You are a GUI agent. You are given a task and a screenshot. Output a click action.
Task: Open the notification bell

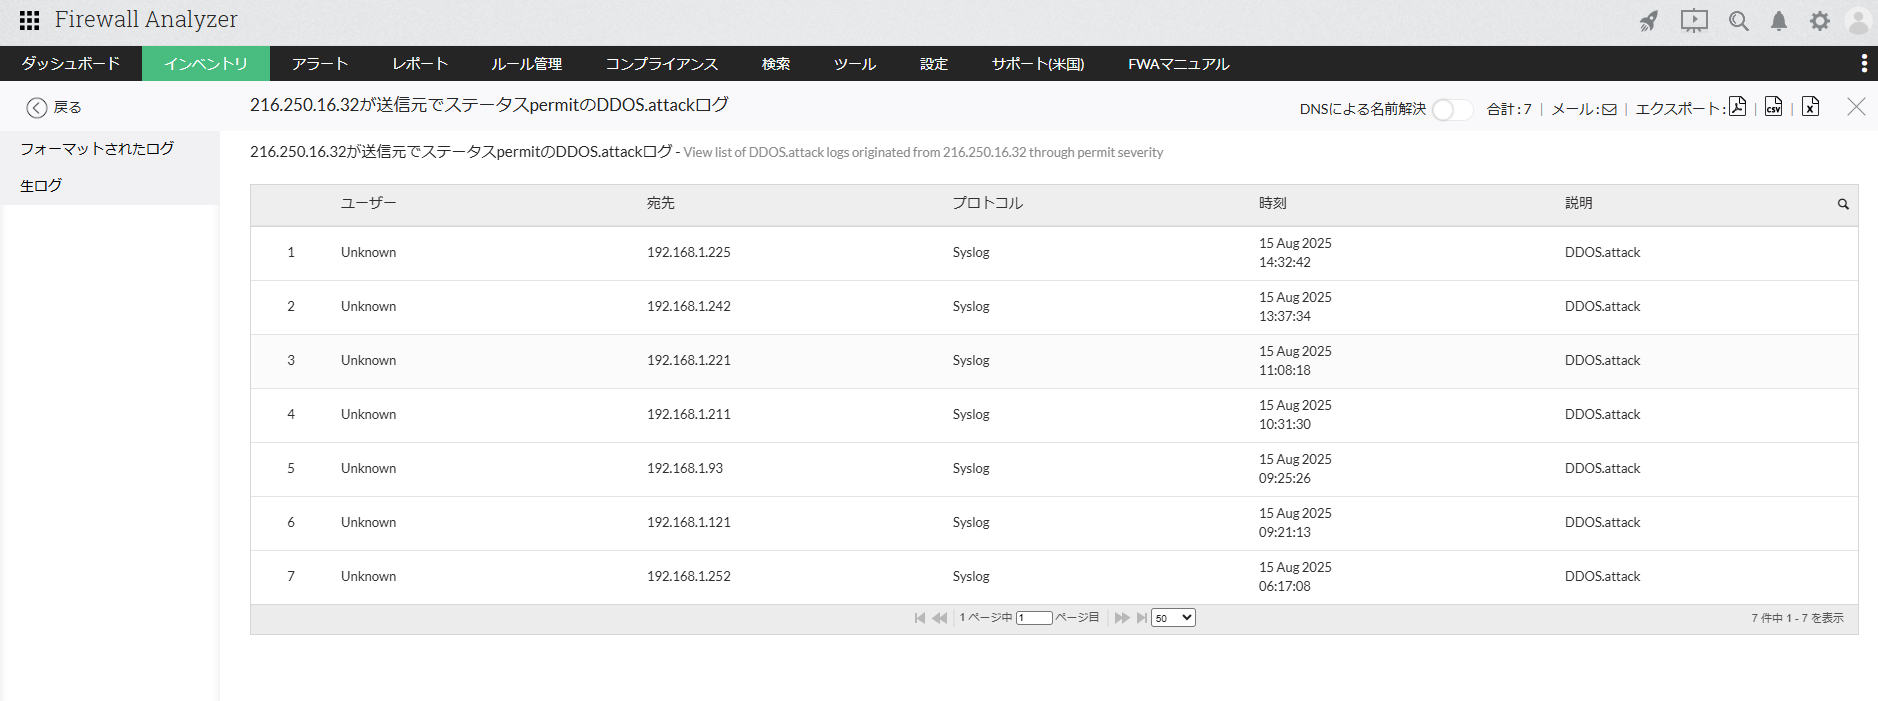pyautogui.click(x=1779, y=21)
